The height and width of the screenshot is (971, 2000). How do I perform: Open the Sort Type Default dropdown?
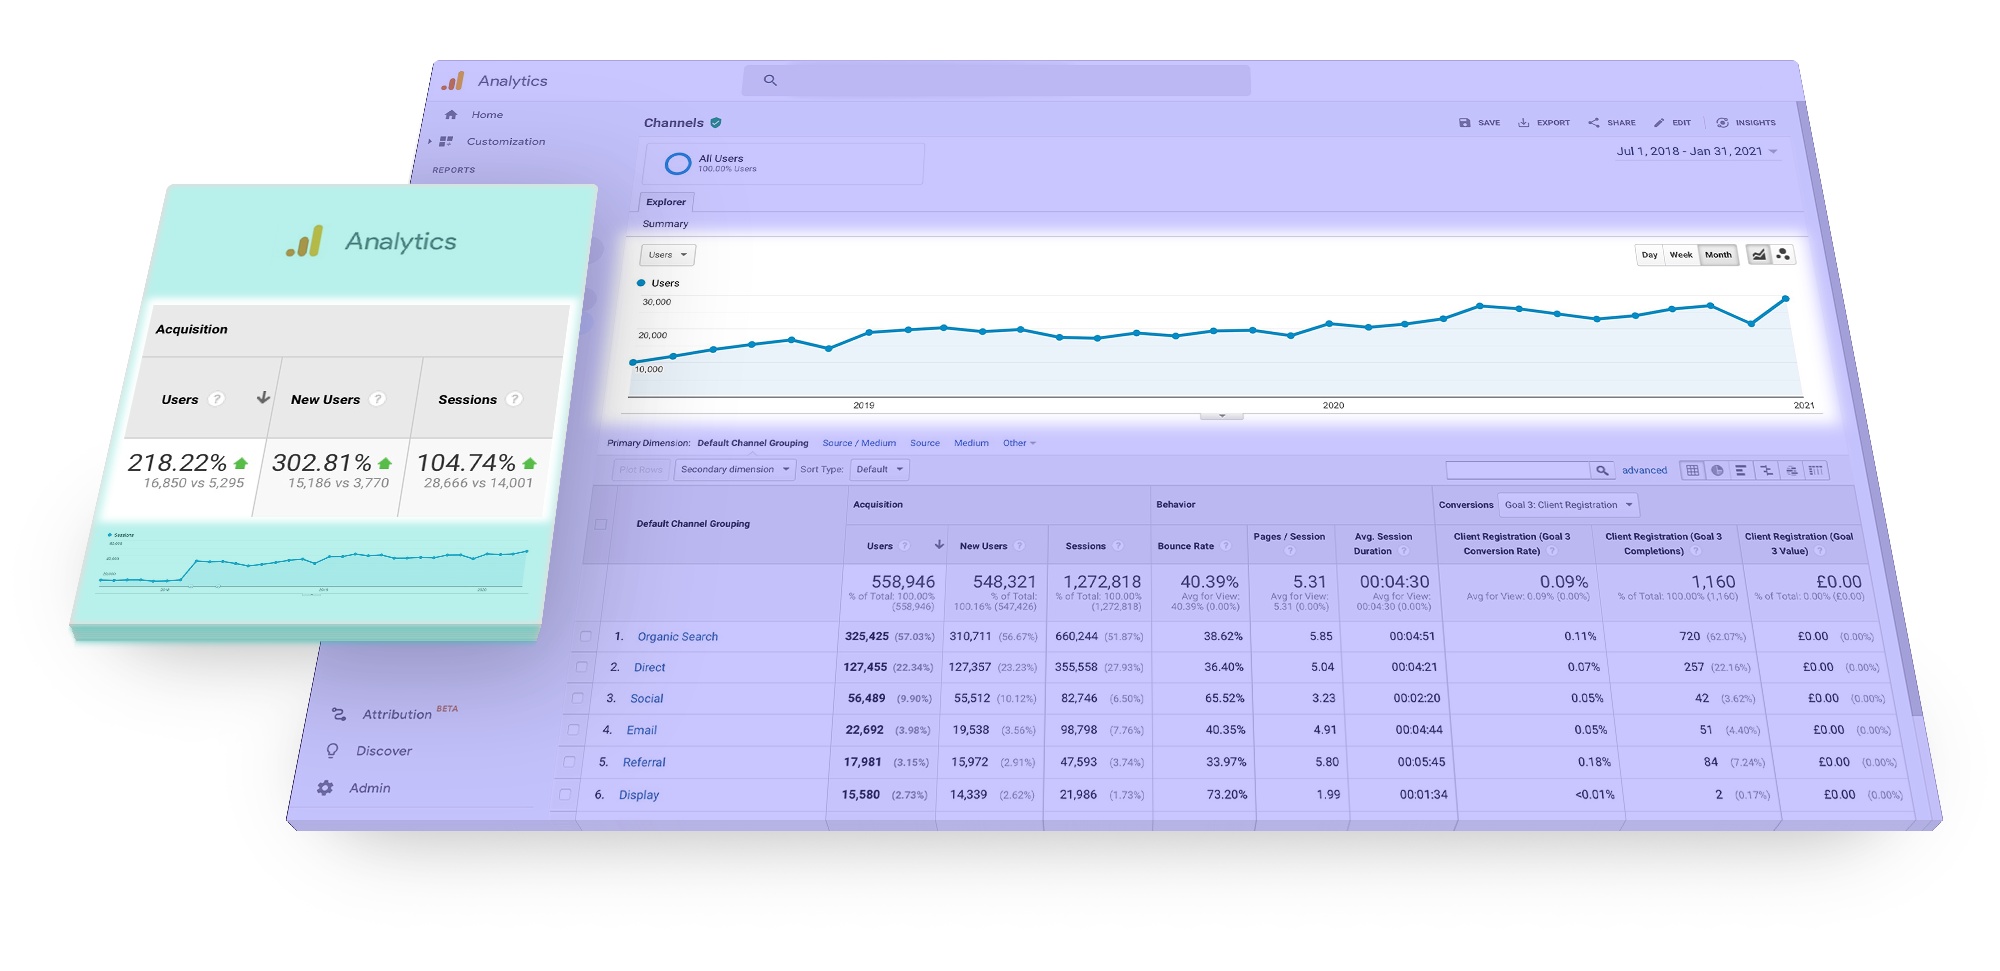coord(879,469)
